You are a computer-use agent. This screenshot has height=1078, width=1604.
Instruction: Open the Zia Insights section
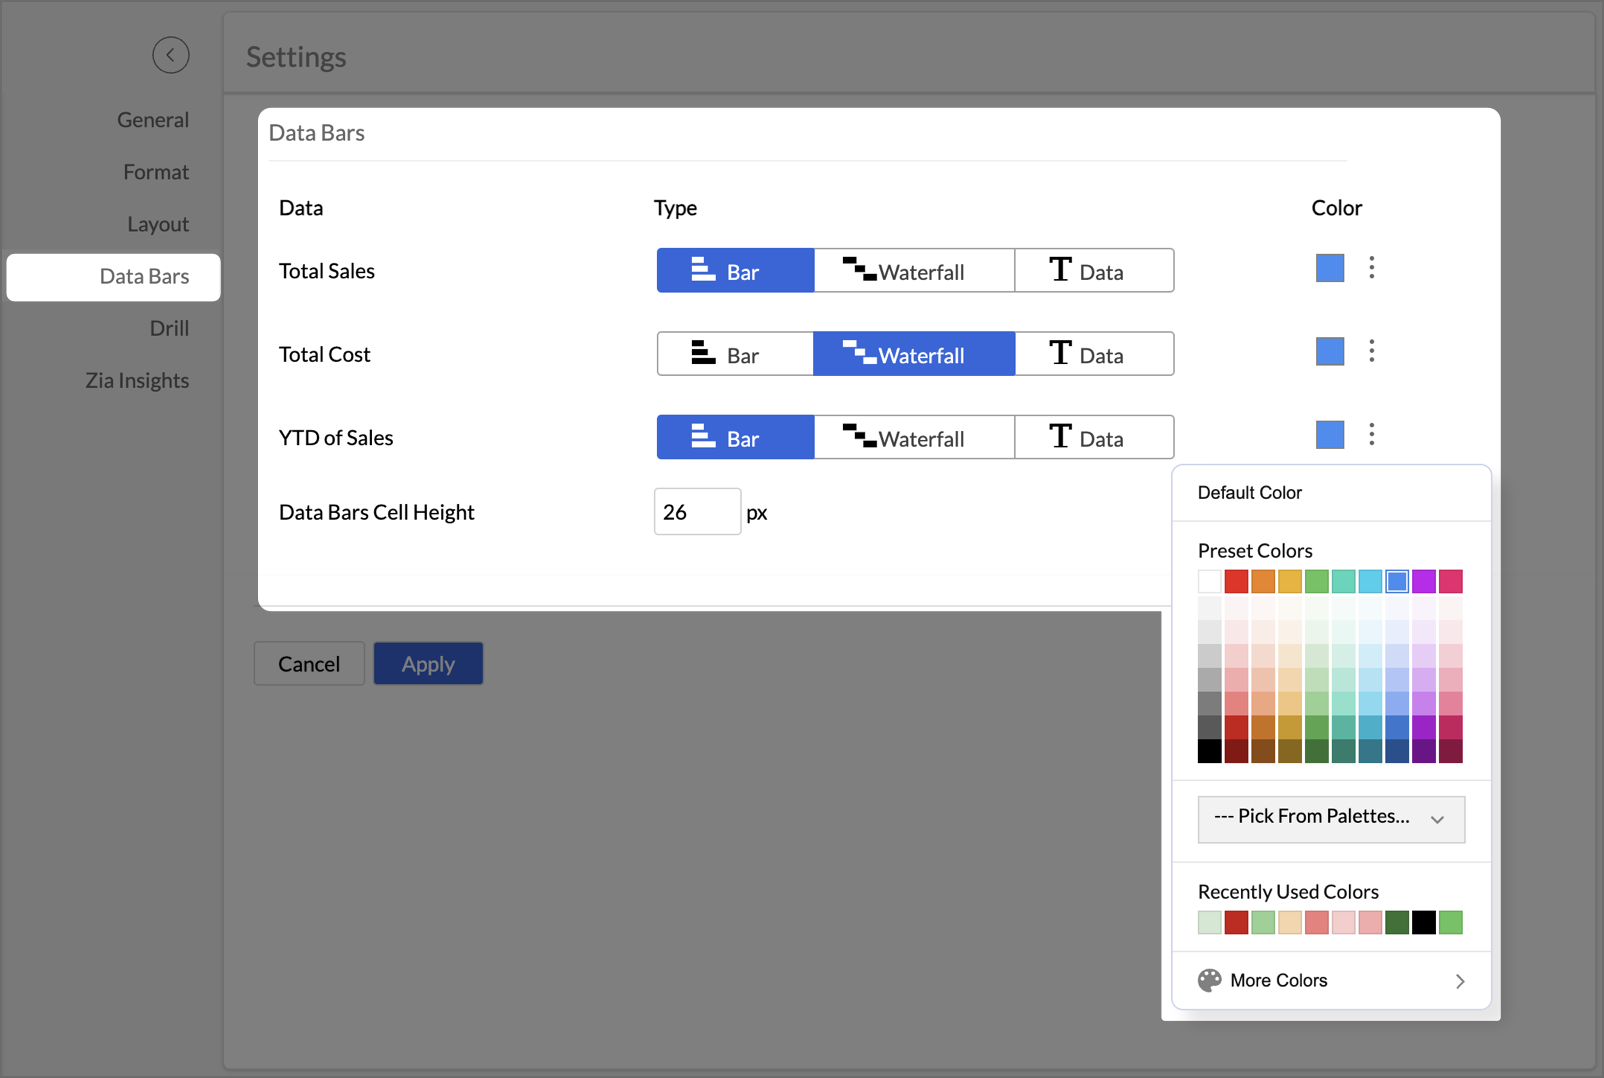[x=137, y=380]
